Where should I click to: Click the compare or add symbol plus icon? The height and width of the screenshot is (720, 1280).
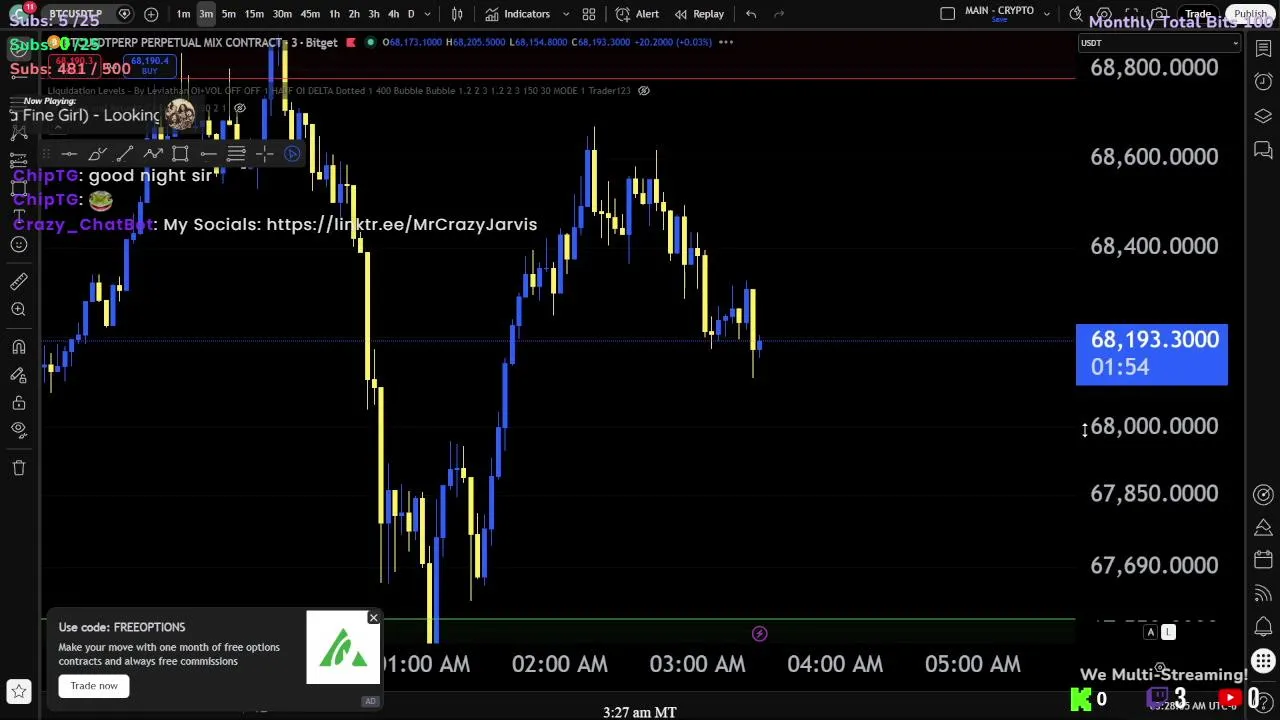[x=151, y=14]
